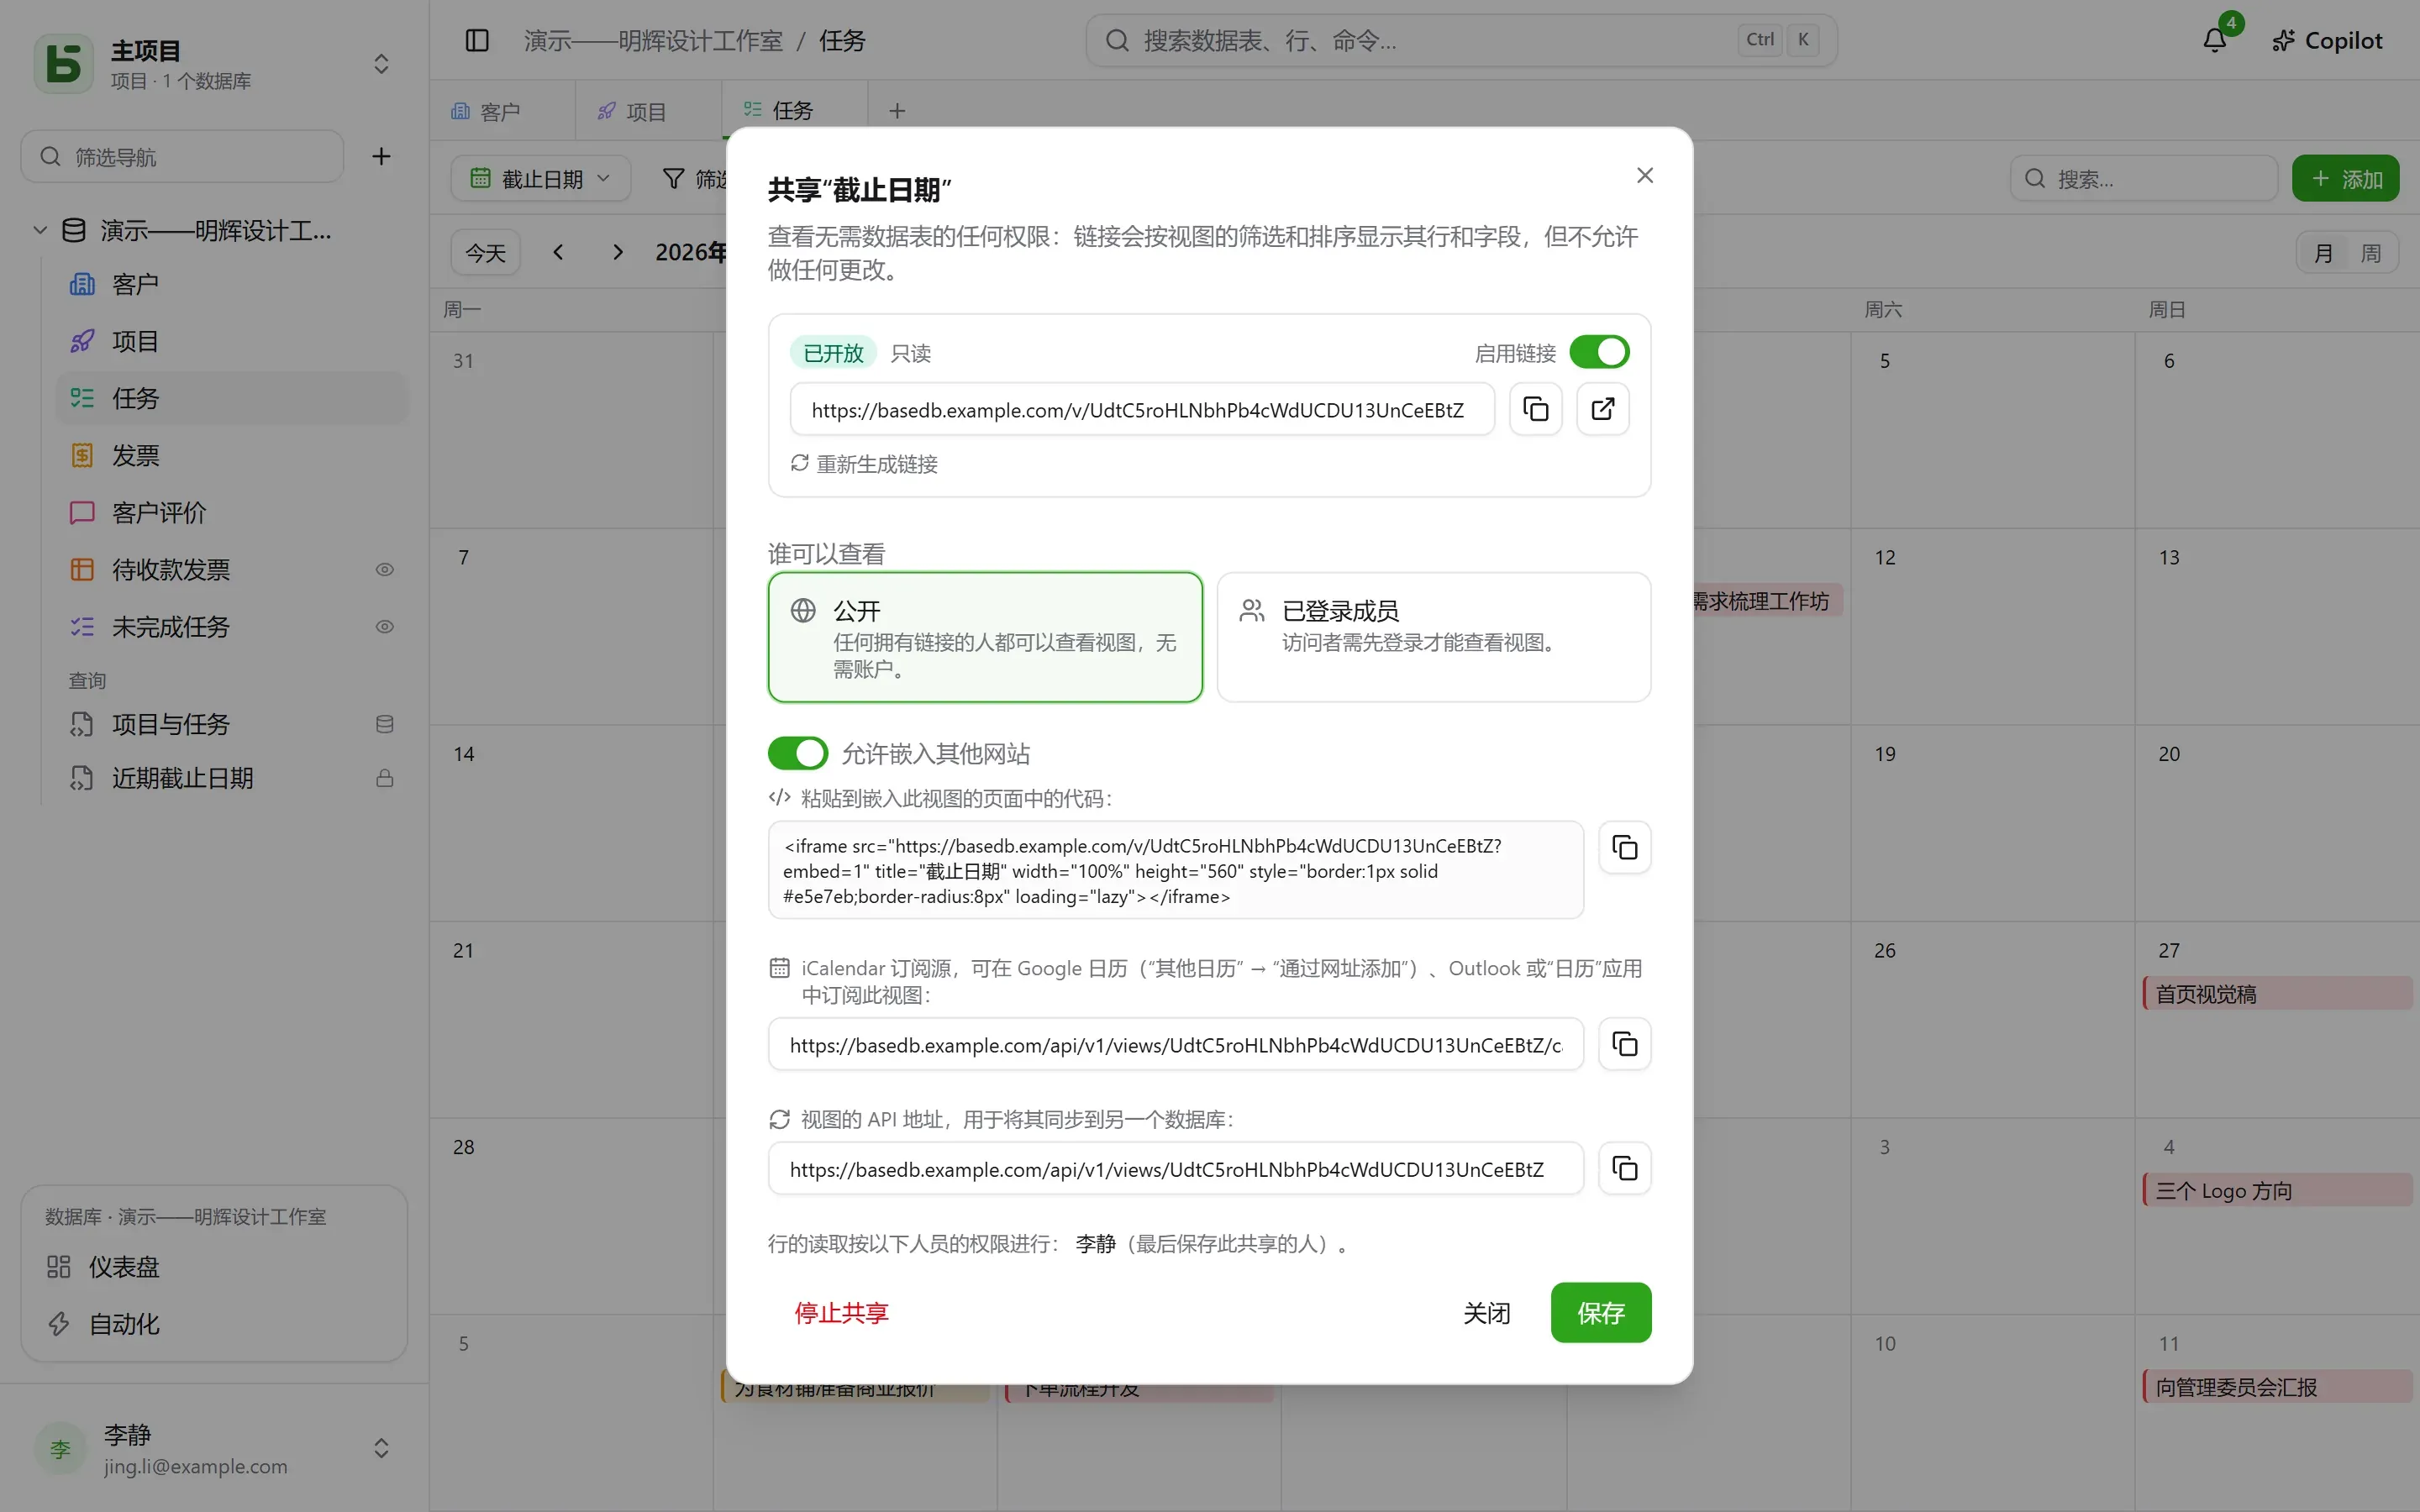Open user menu for 李静
The width and height of the screenshot is (2420, 1512).
pyautogui.click(x=214, y=1448)
